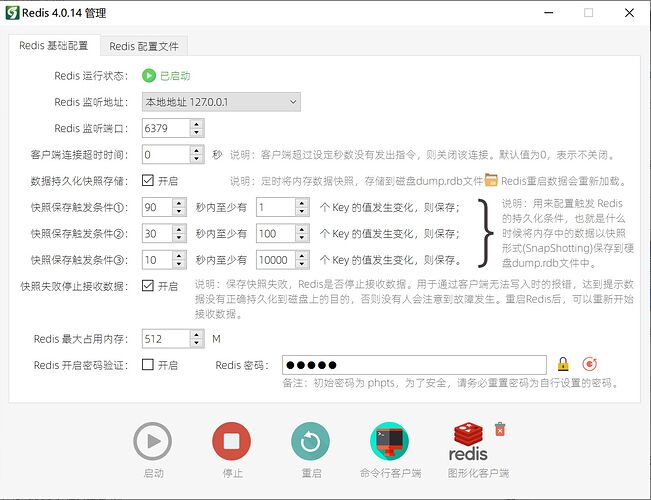Decrease snapshot condition 3 seconds value
The image size is (651, 500).
[179, 264]
